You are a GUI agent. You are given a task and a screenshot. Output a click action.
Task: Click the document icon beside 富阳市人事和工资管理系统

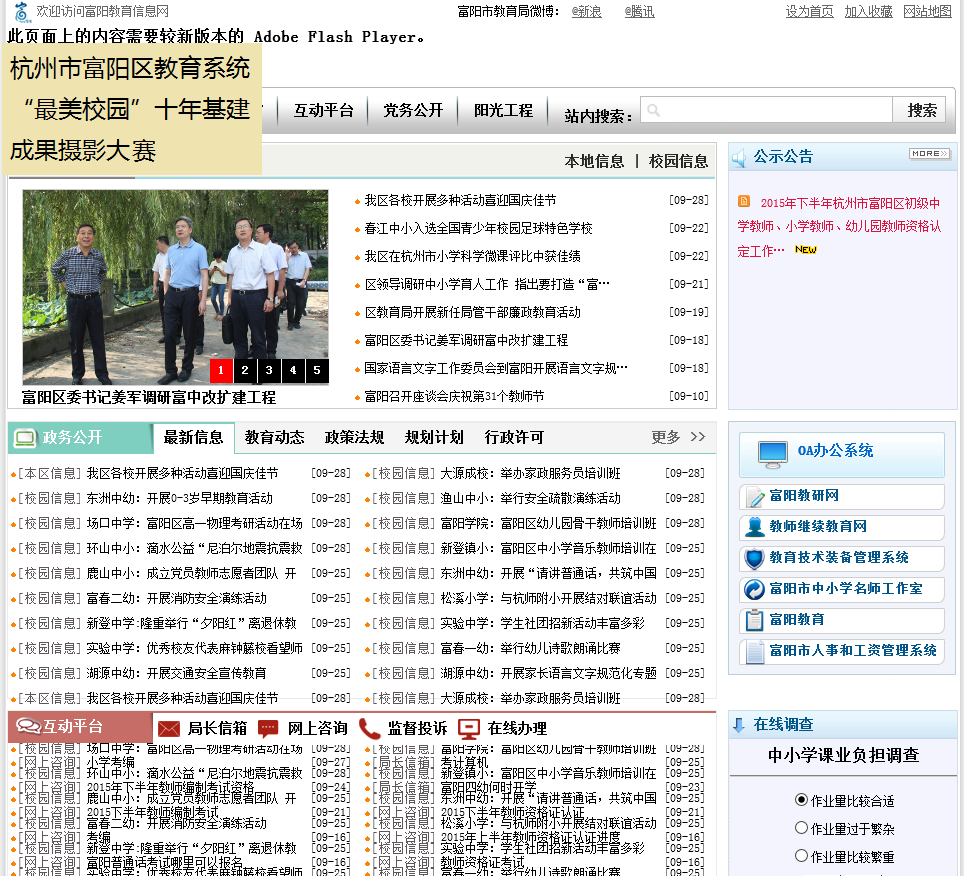coord(754,652)
